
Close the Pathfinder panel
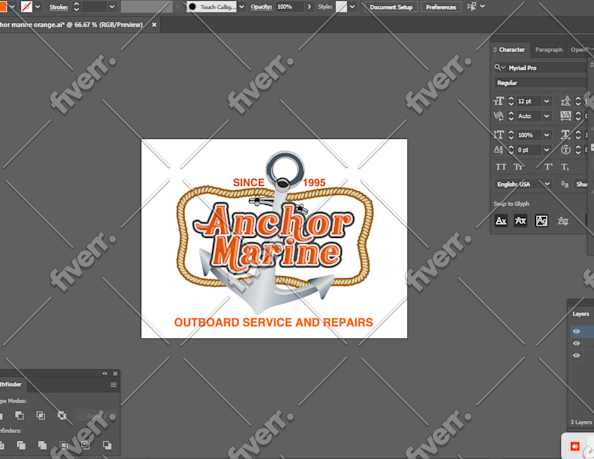115,374
